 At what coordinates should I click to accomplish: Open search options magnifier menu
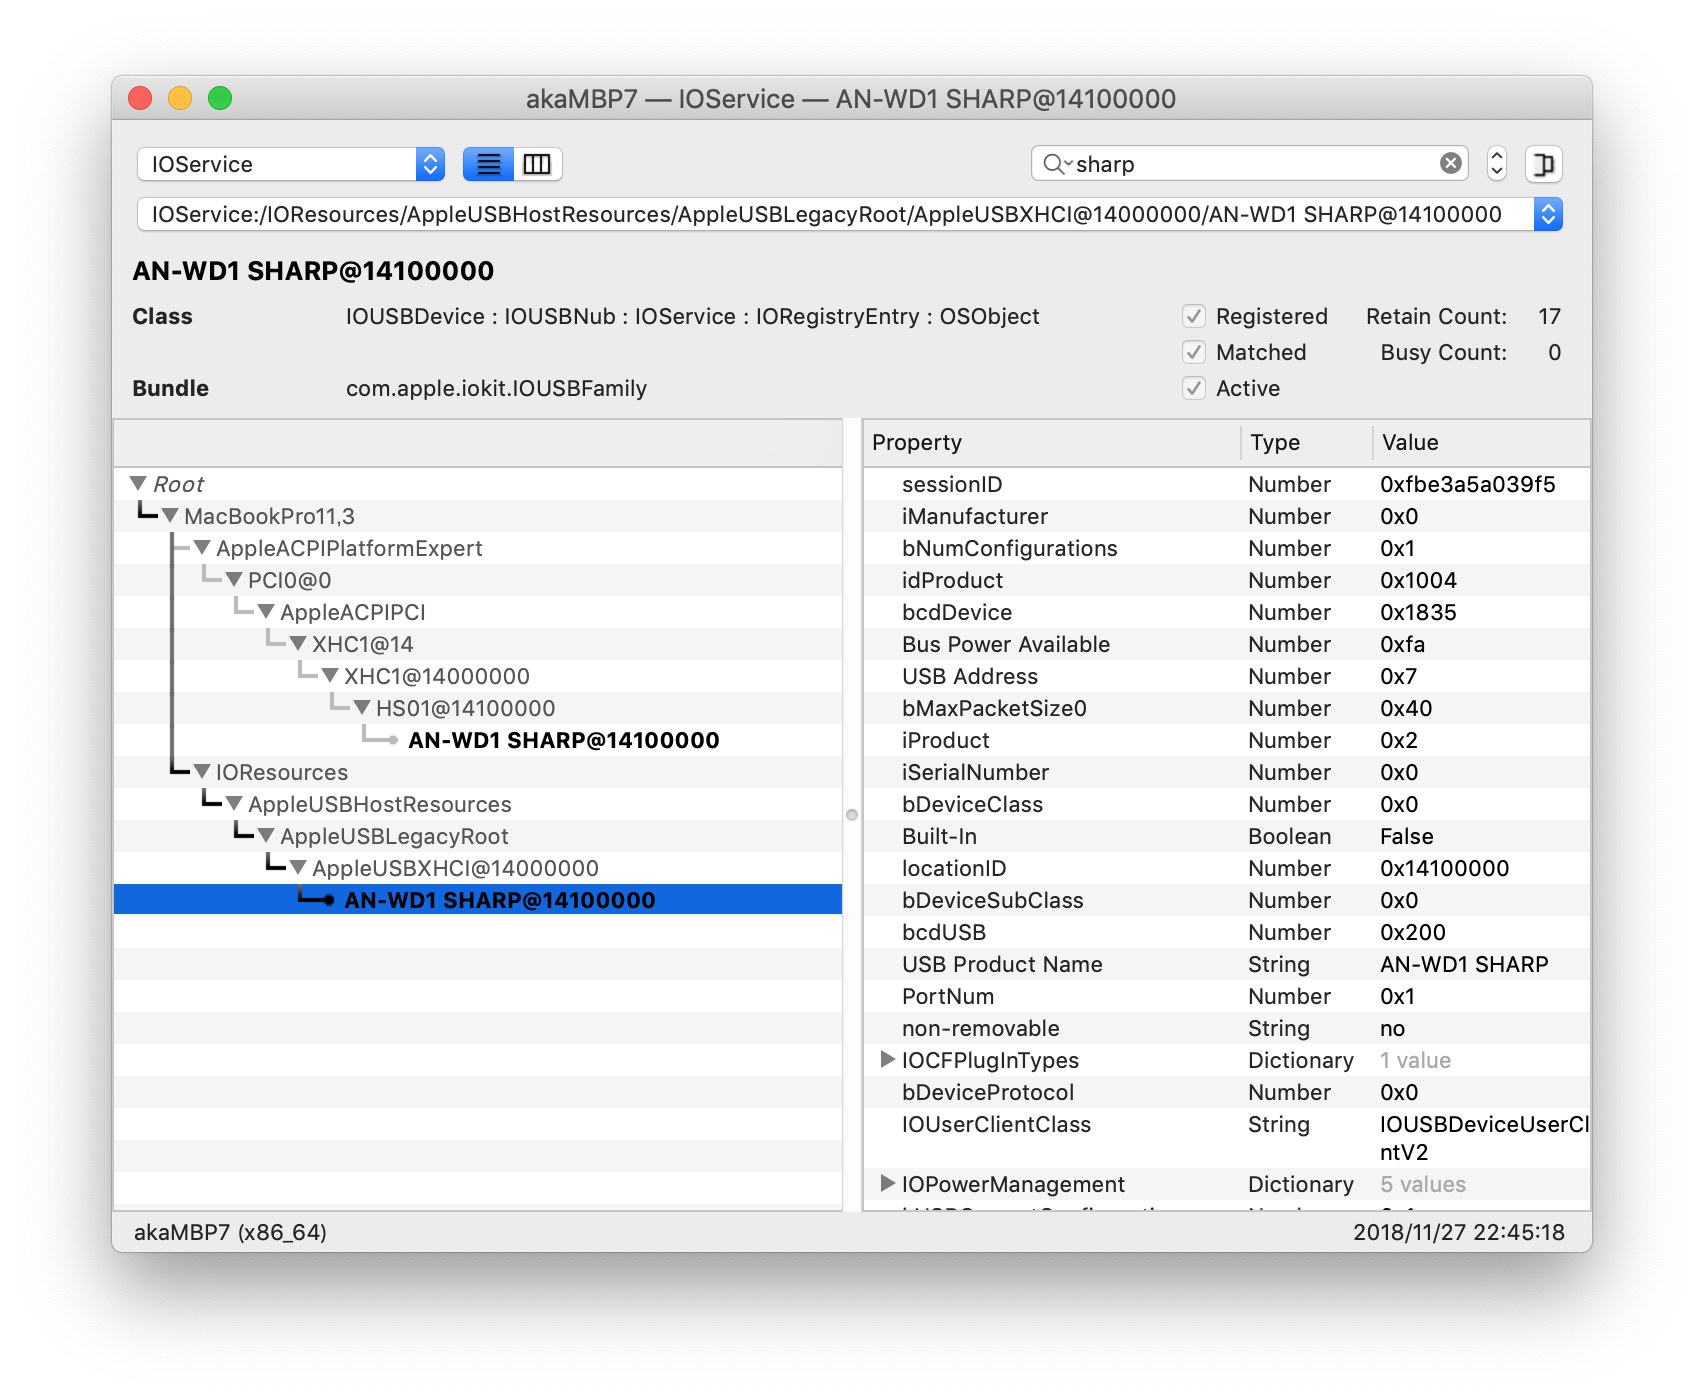click(x=1056, y=164)
